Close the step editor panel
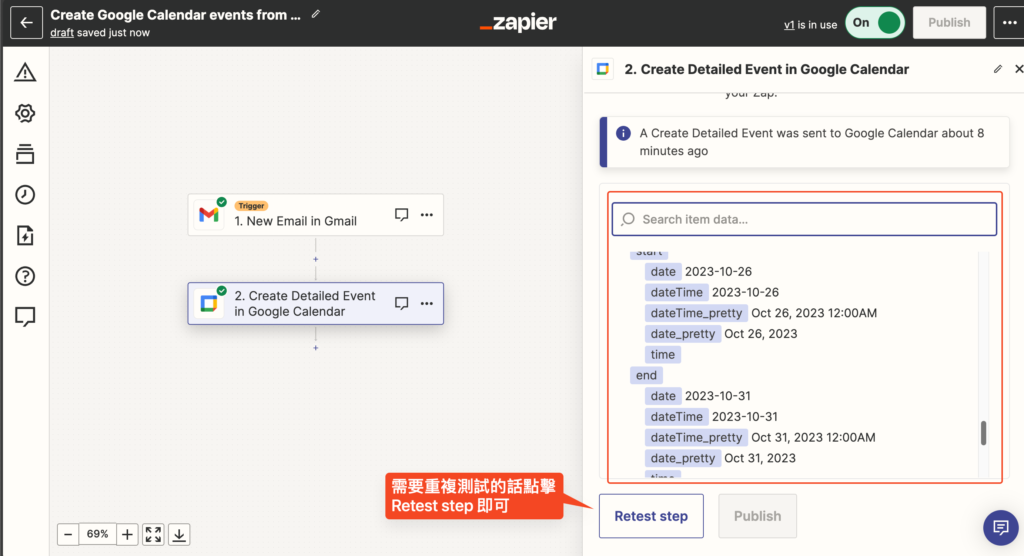 [1018, 69]
